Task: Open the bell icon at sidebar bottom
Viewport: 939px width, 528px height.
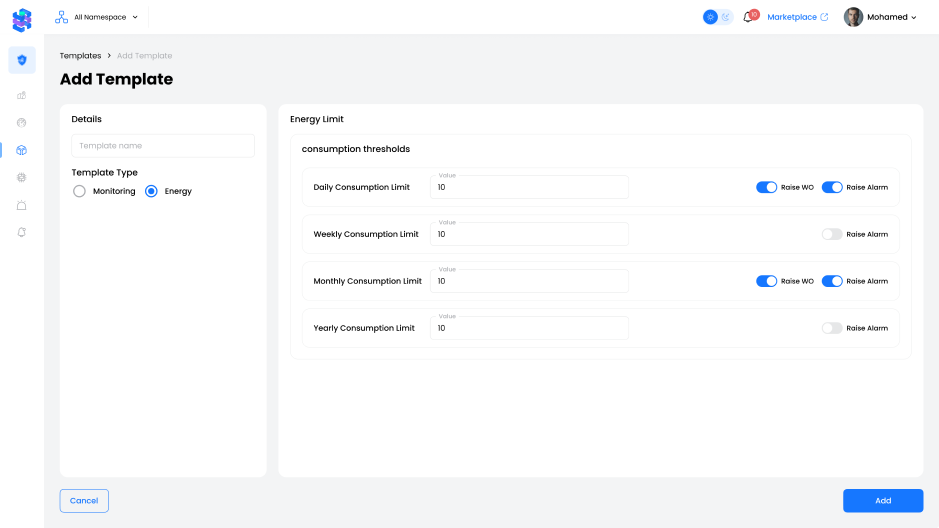Action: pyautogui.click(x=22, y=232)
